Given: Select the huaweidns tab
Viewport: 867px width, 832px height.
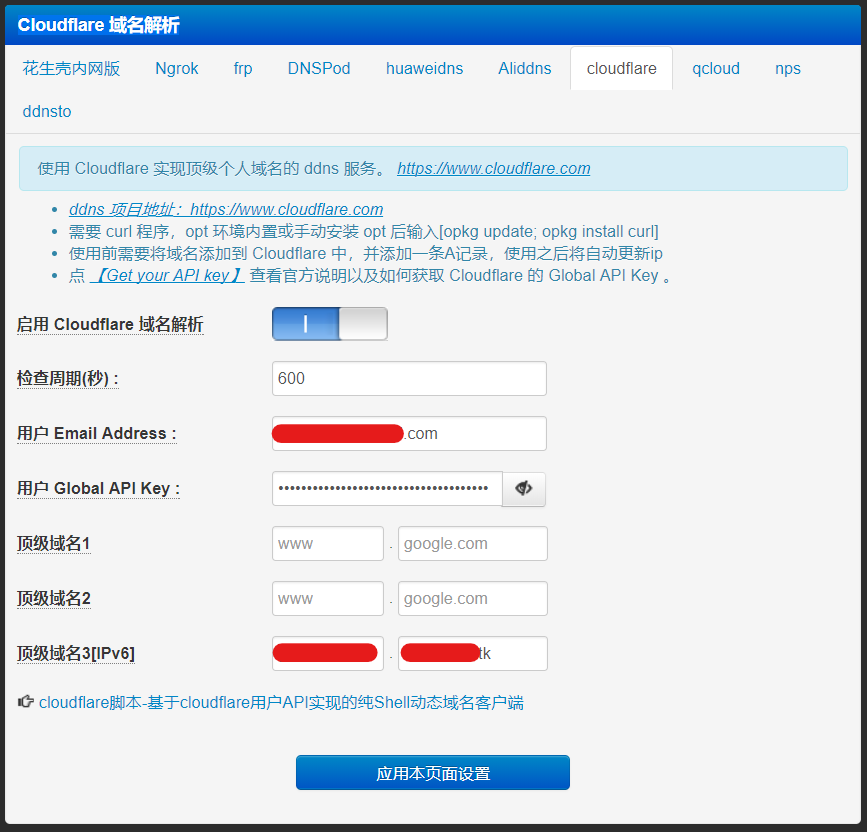Looking at the screenshot, I should point(424,69).
